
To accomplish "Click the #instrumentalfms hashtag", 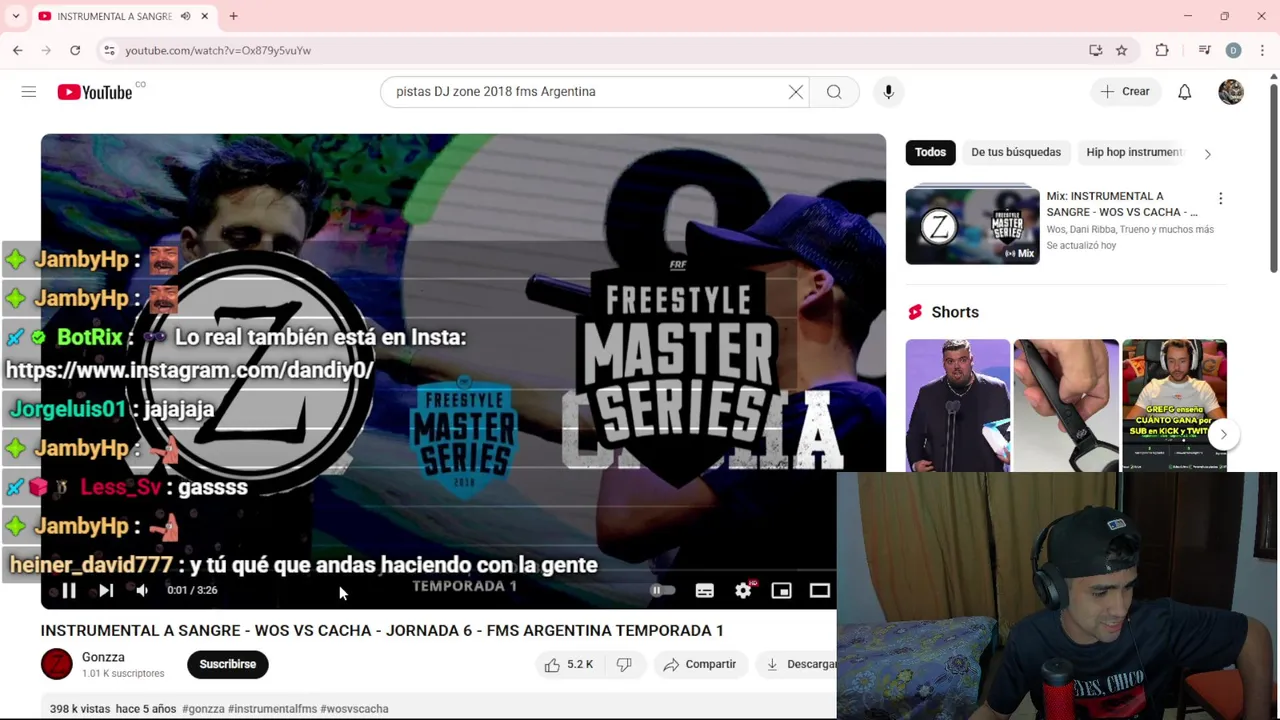I will coord(272,709).
